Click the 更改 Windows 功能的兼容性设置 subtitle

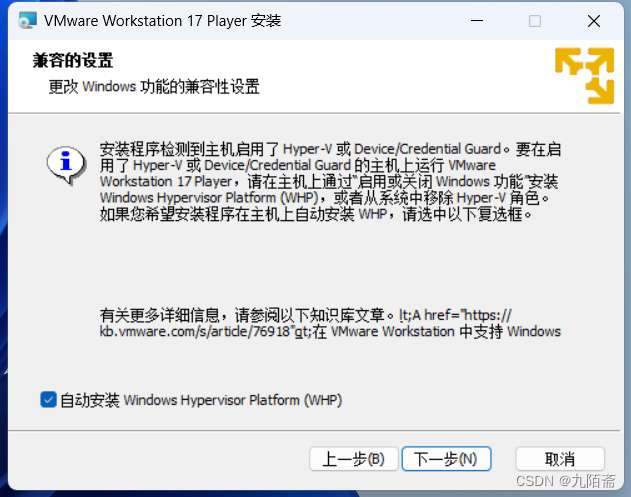click(x=154, y=87)
